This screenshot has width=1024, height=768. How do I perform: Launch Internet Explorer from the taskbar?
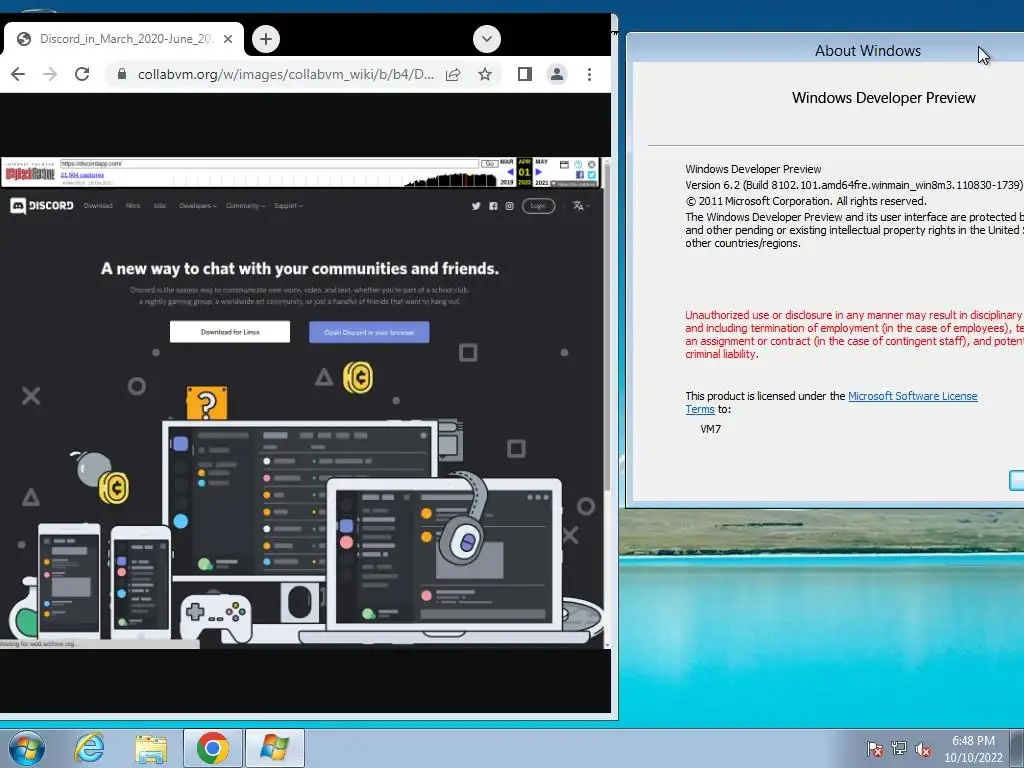(89, 748)
